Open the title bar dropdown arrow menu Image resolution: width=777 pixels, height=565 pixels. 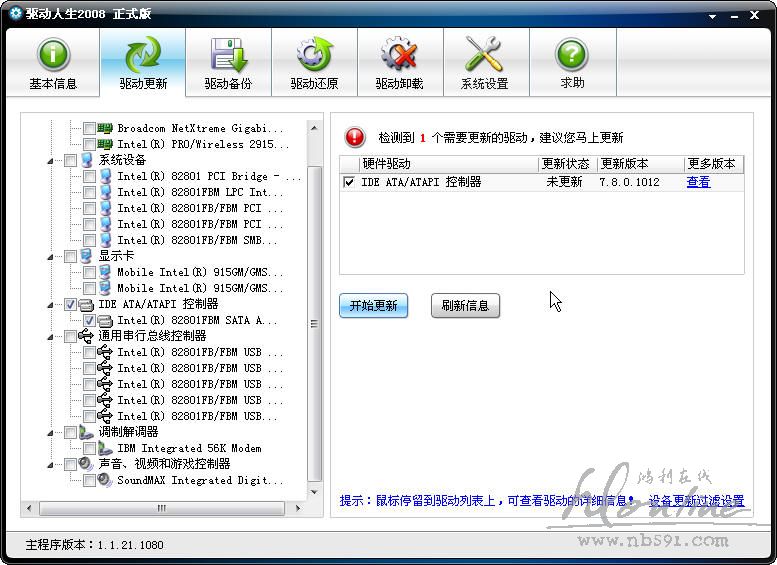pyautogui.click(x=713, y=16)
